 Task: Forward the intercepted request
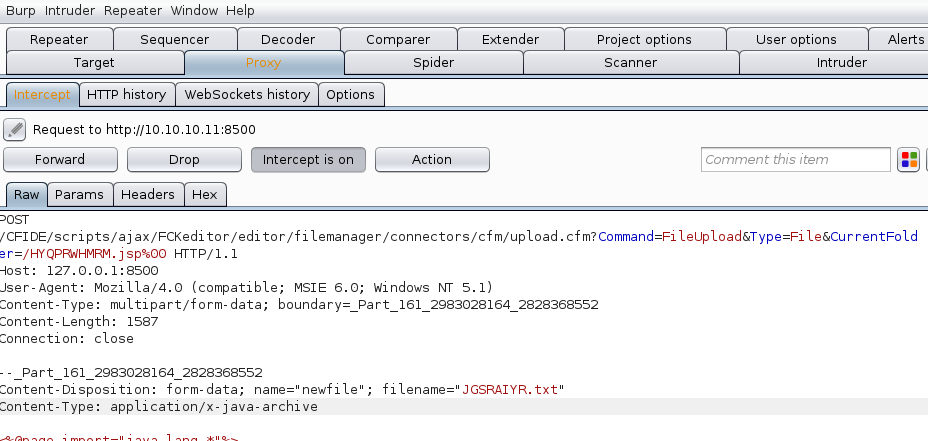pos(60,160)
